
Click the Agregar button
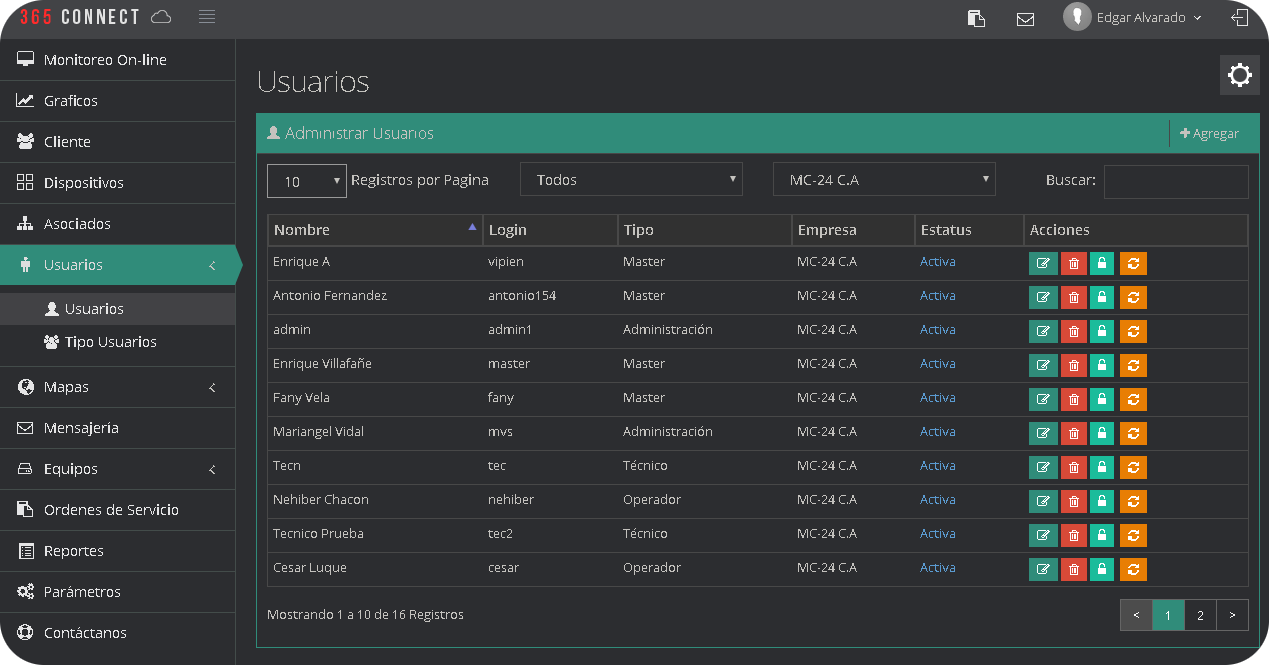click(x=1210, y=134)
